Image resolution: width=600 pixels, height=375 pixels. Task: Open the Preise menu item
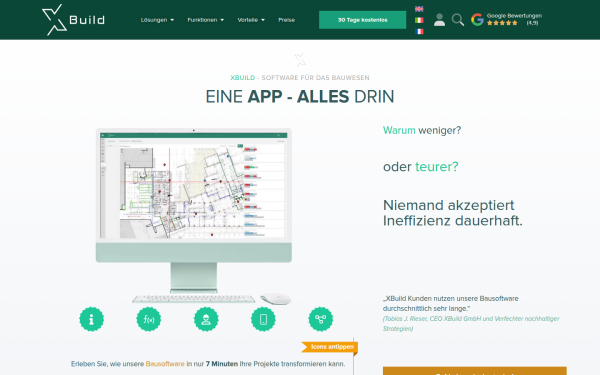pos(287,20)
